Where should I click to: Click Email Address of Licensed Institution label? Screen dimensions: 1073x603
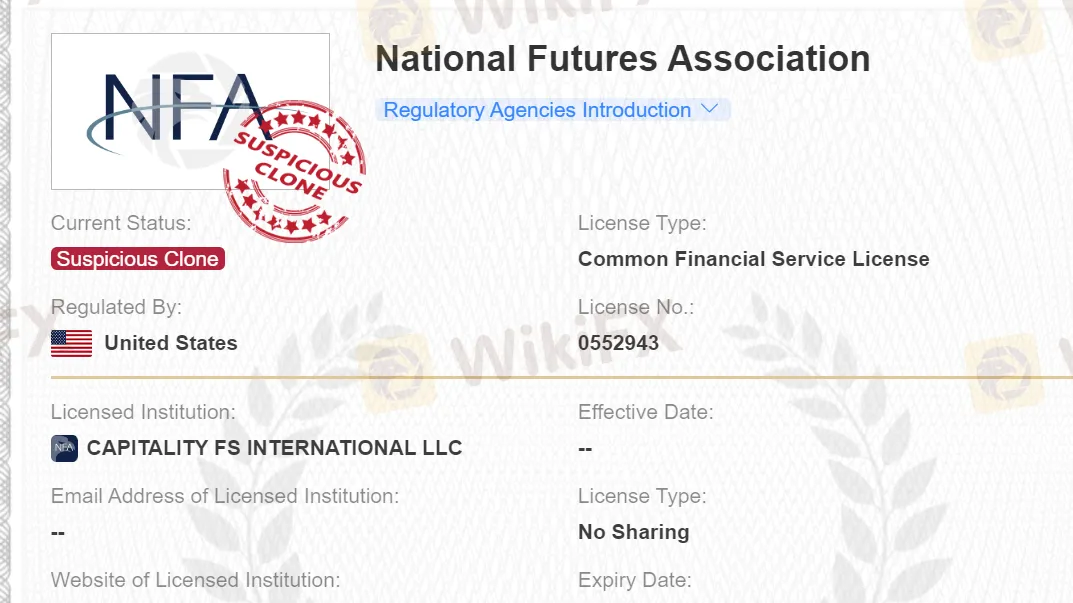pyautogui.click(x=224, y=496)
